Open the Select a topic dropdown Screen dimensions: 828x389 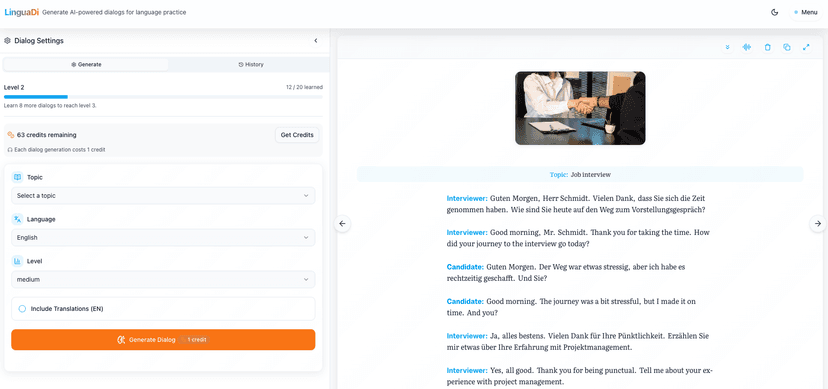[x=163, y=195]
